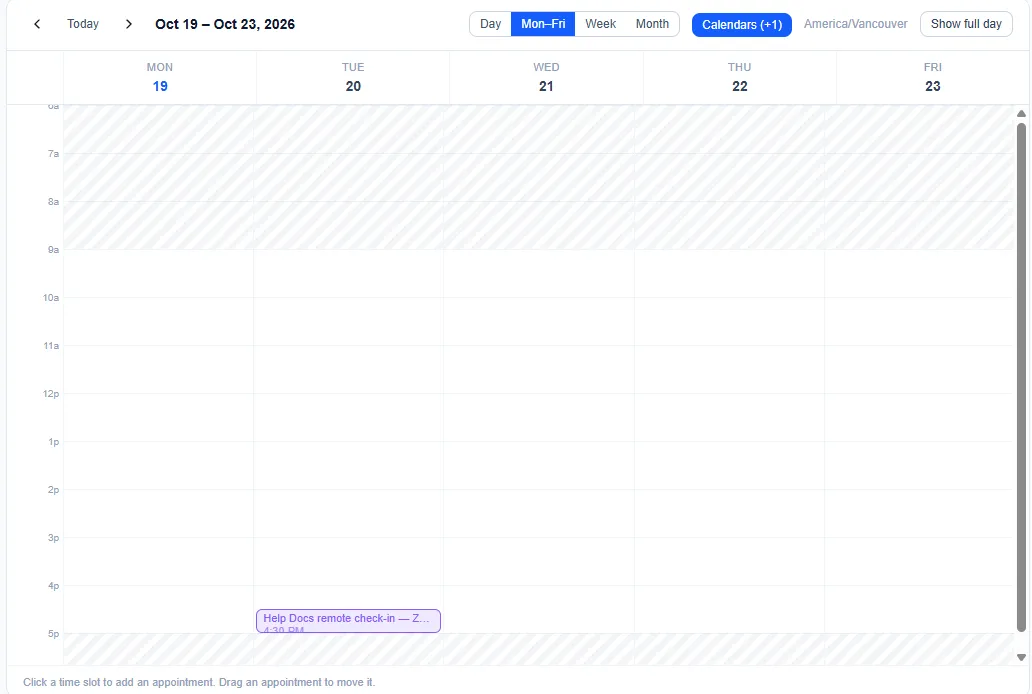Go to next week with right chevron
Screen dimensions: 1032x694
pyautogui.click(x=128, y=24)
